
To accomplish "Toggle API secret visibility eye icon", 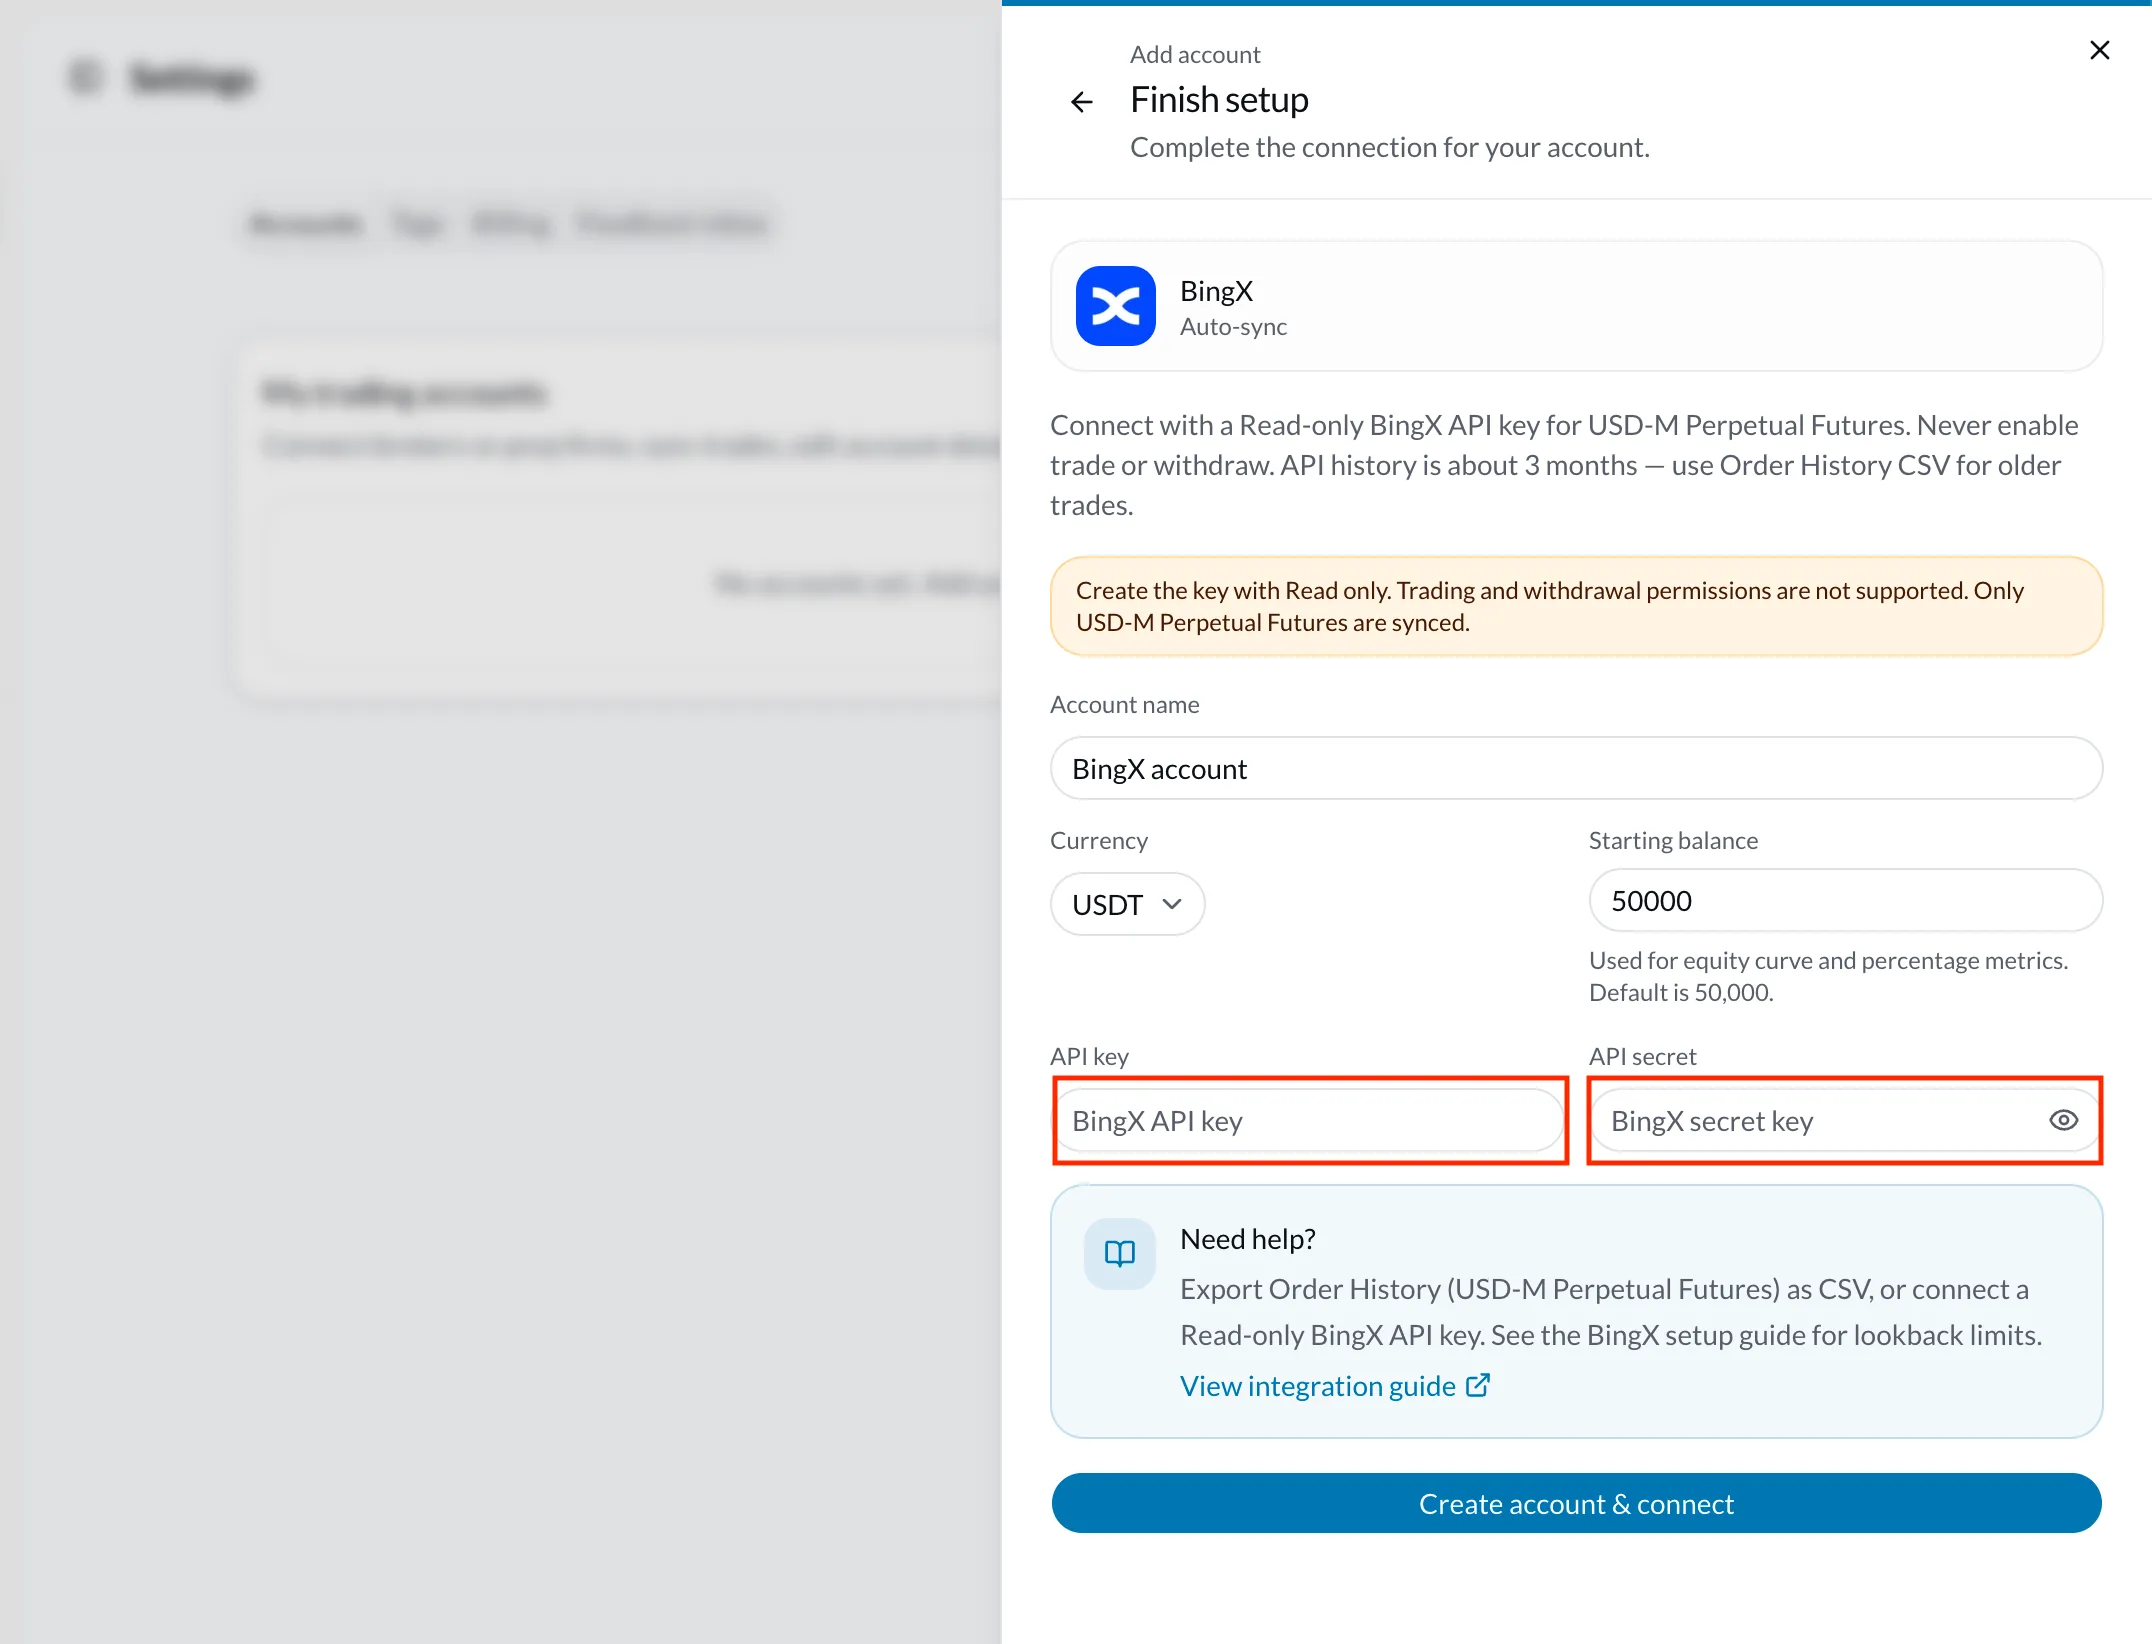I will coord(2063,1120).
